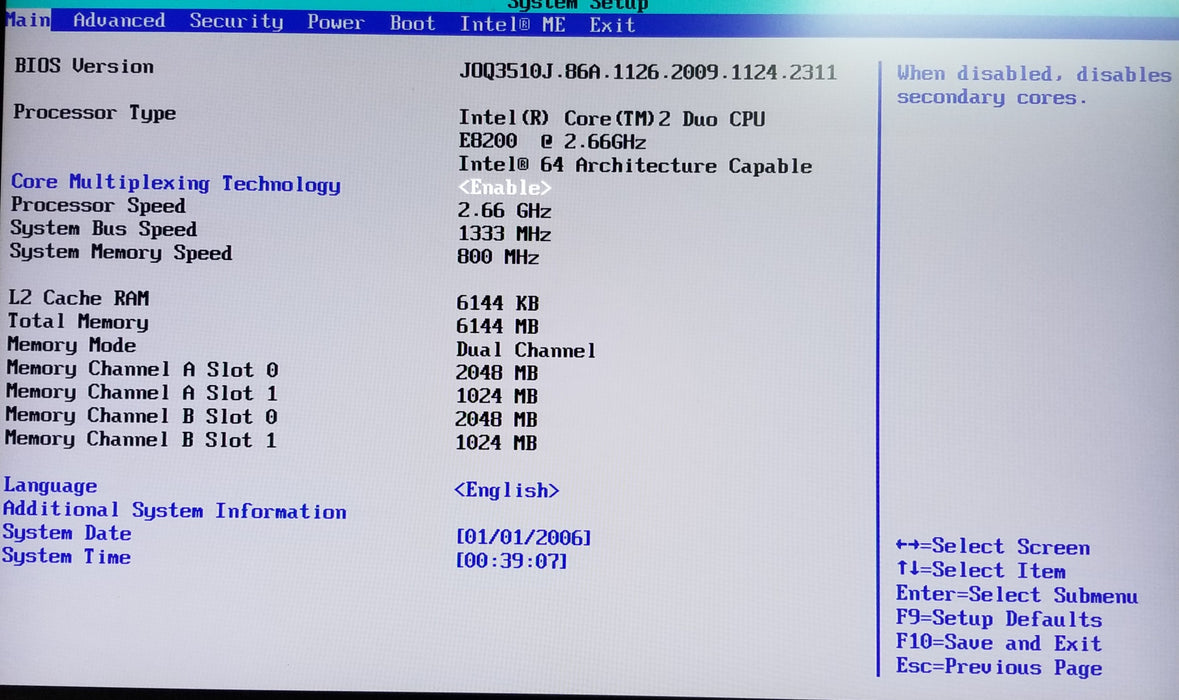Click the 6144 MB total memory value
Image resolution: width=1179 pixels, height=700 pixels.
click(497, 326)
